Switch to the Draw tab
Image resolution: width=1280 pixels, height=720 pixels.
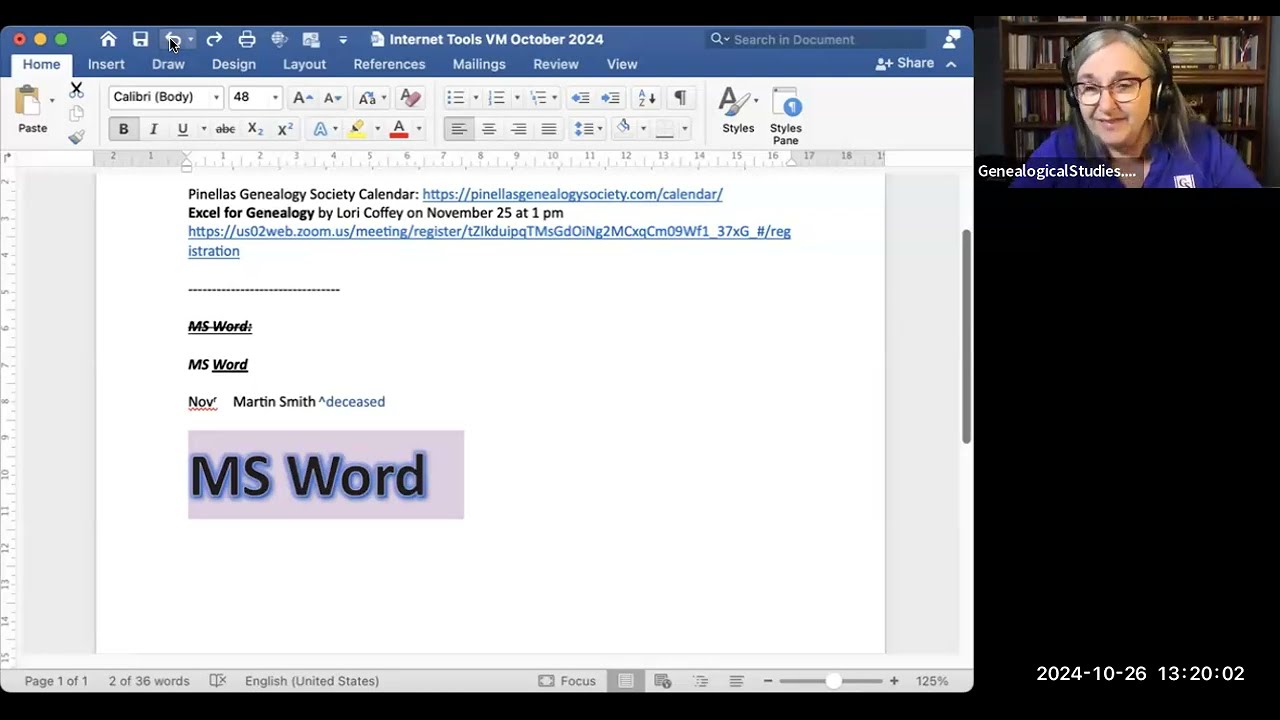pos(168,64)
